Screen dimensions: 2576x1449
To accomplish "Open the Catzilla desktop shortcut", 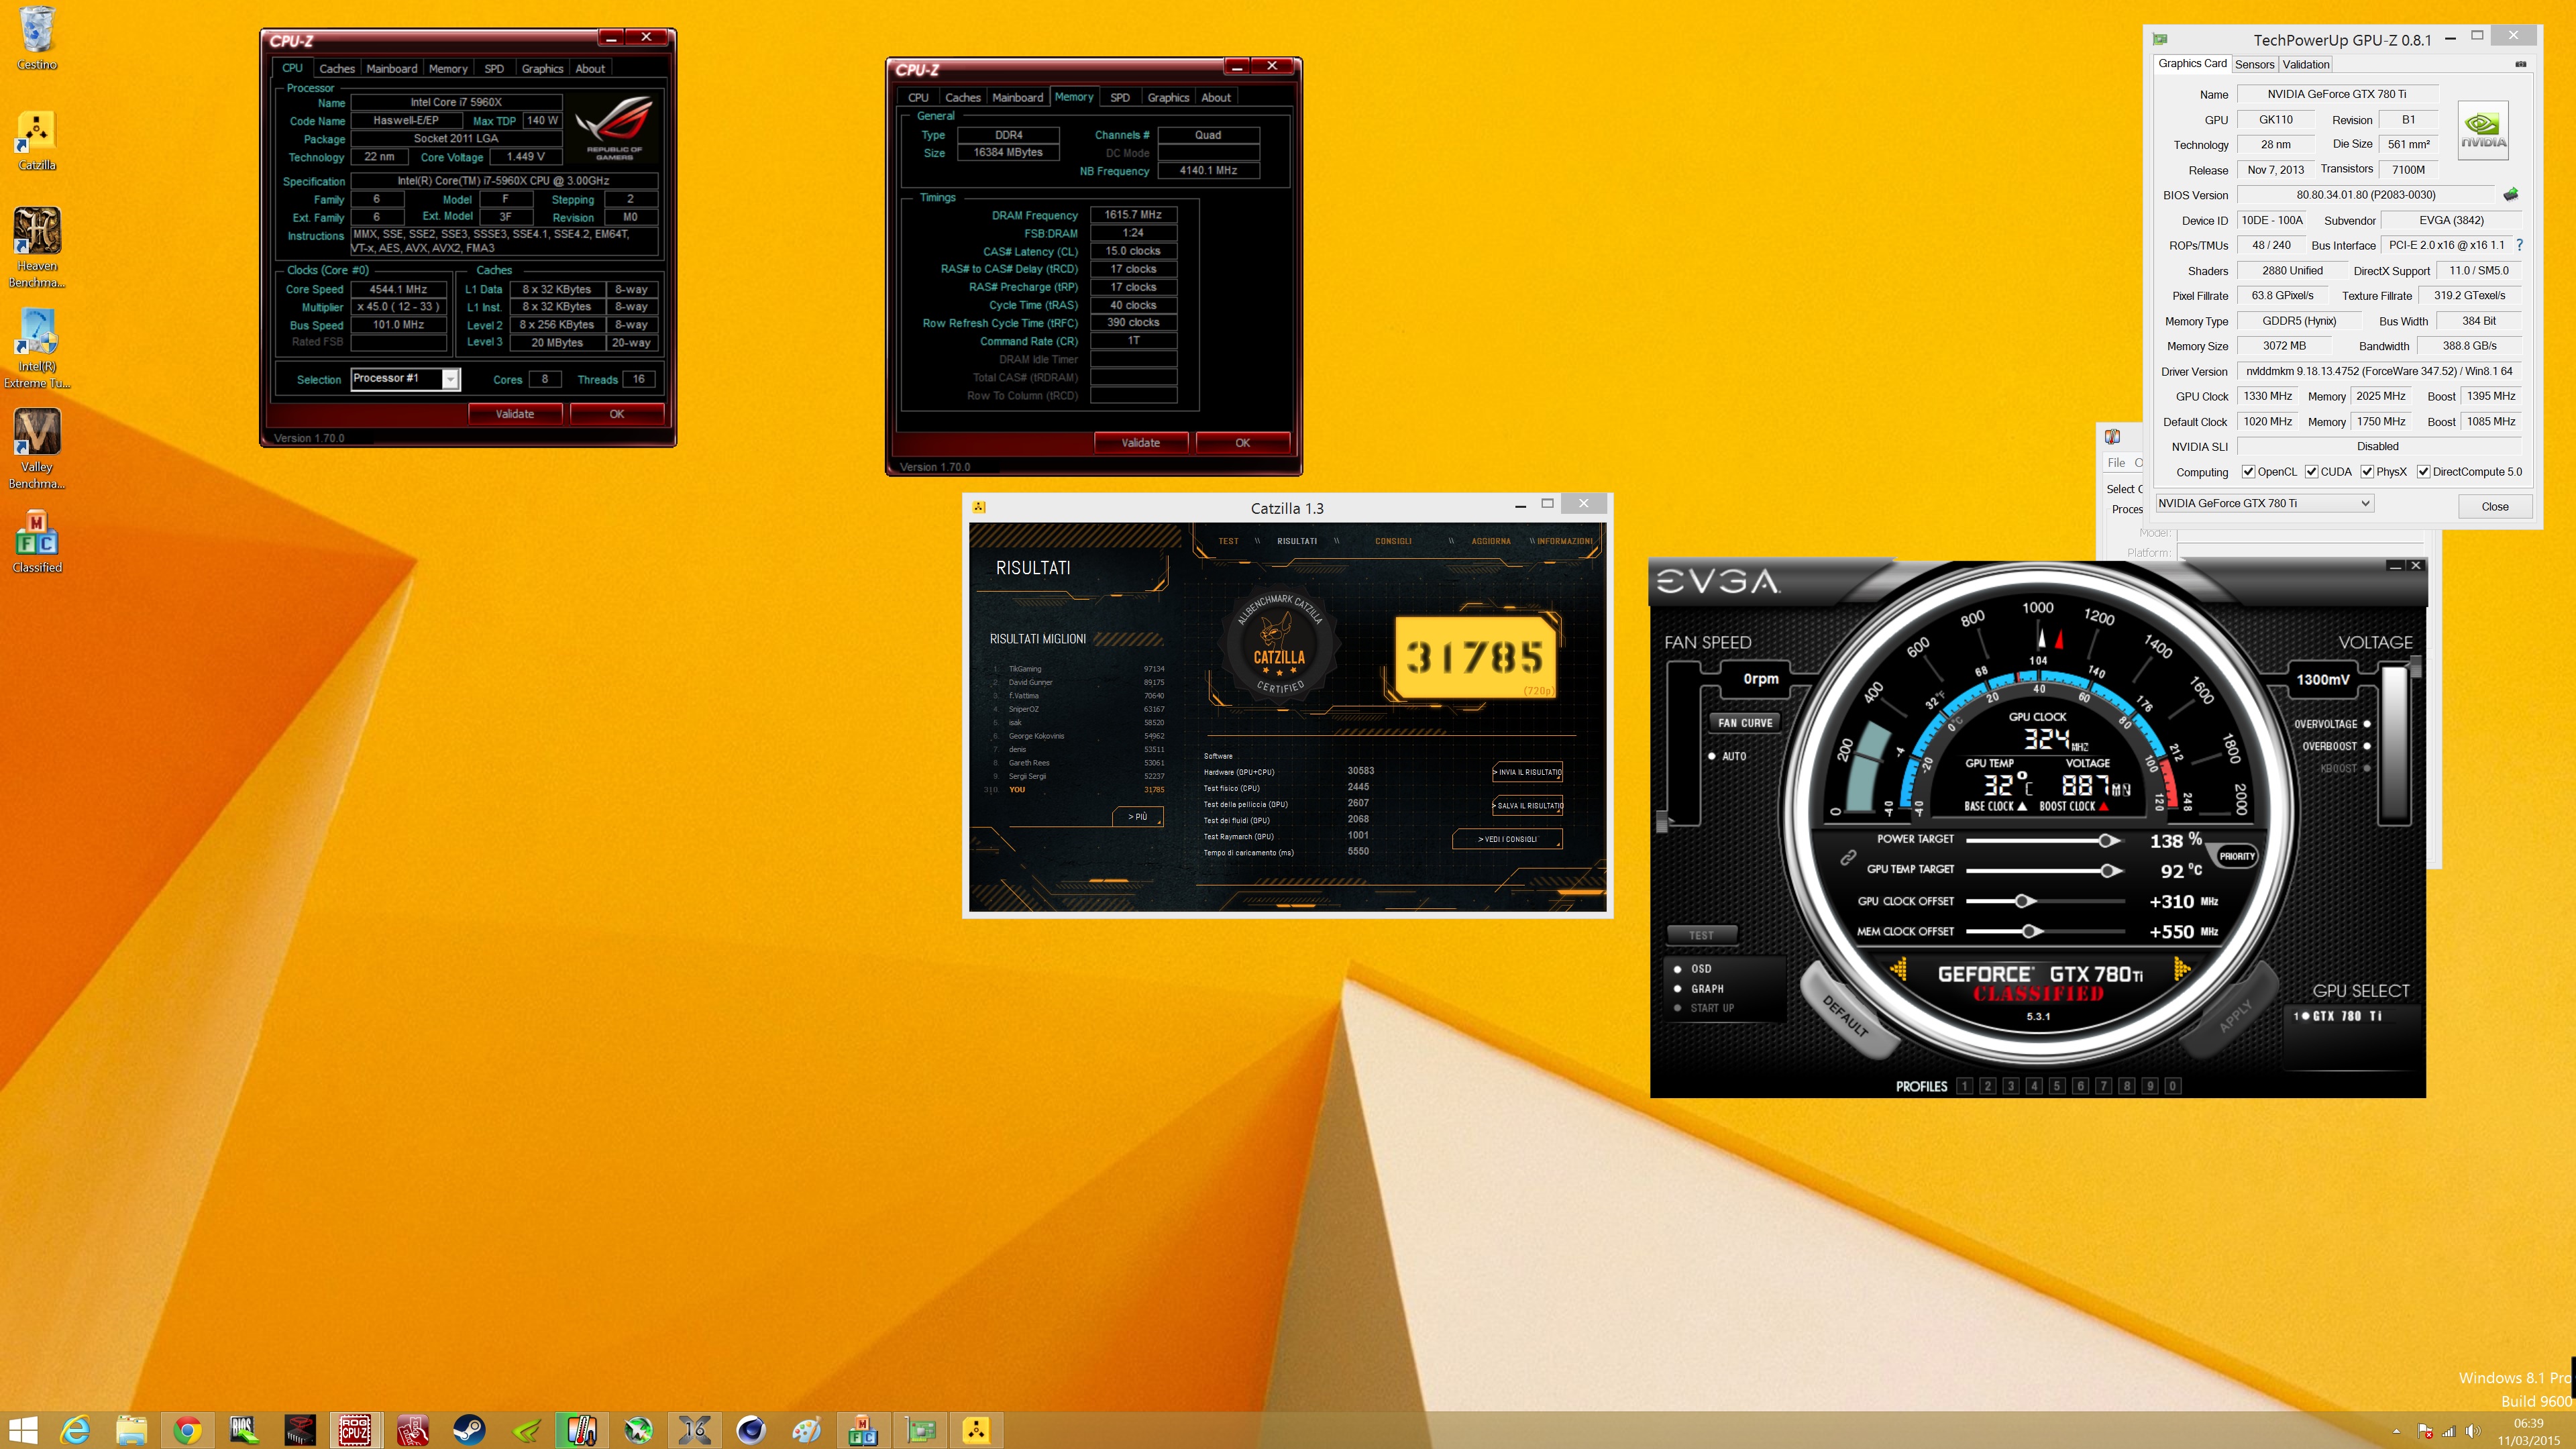I will point(37,140).
